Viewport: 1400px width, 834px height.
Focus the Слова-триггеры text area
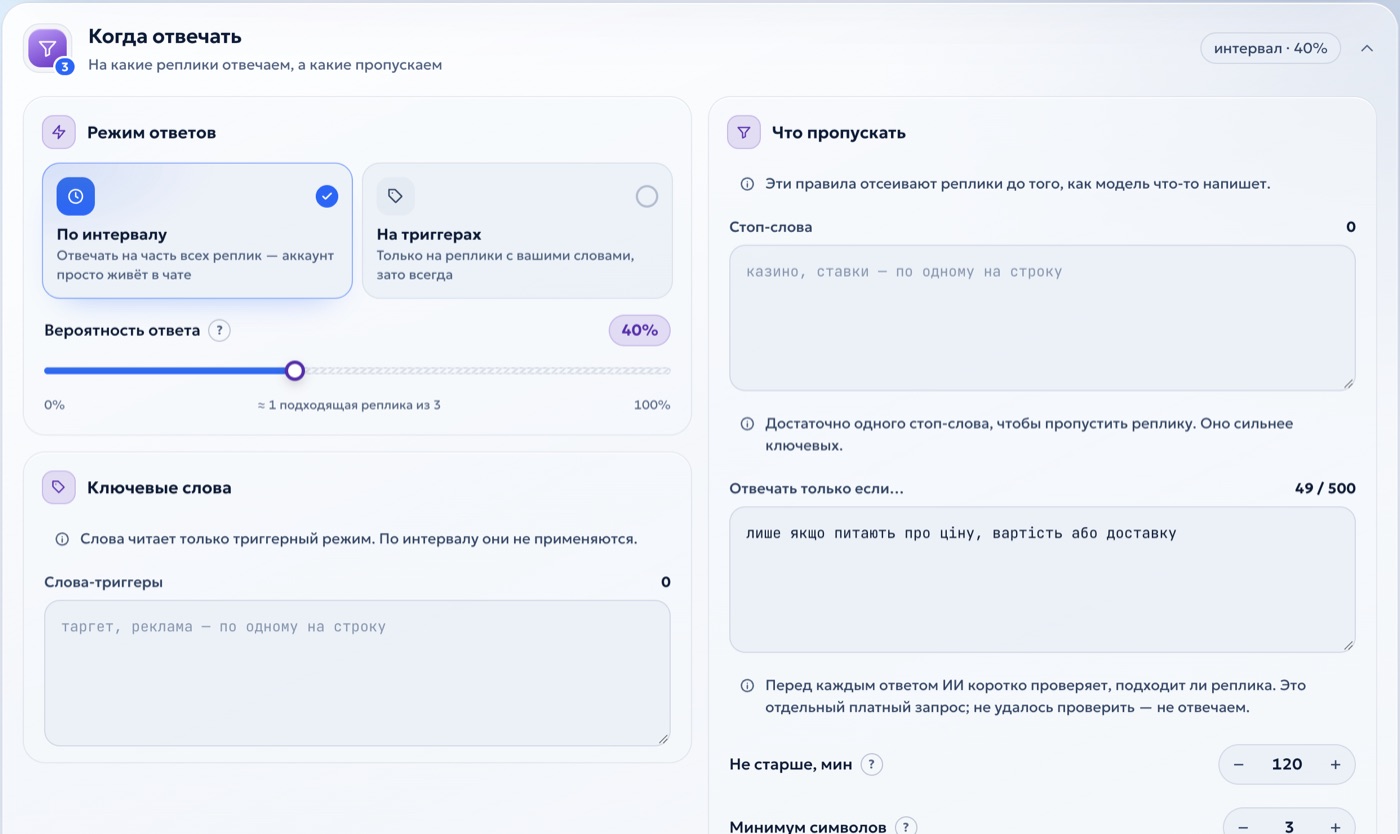357,673
